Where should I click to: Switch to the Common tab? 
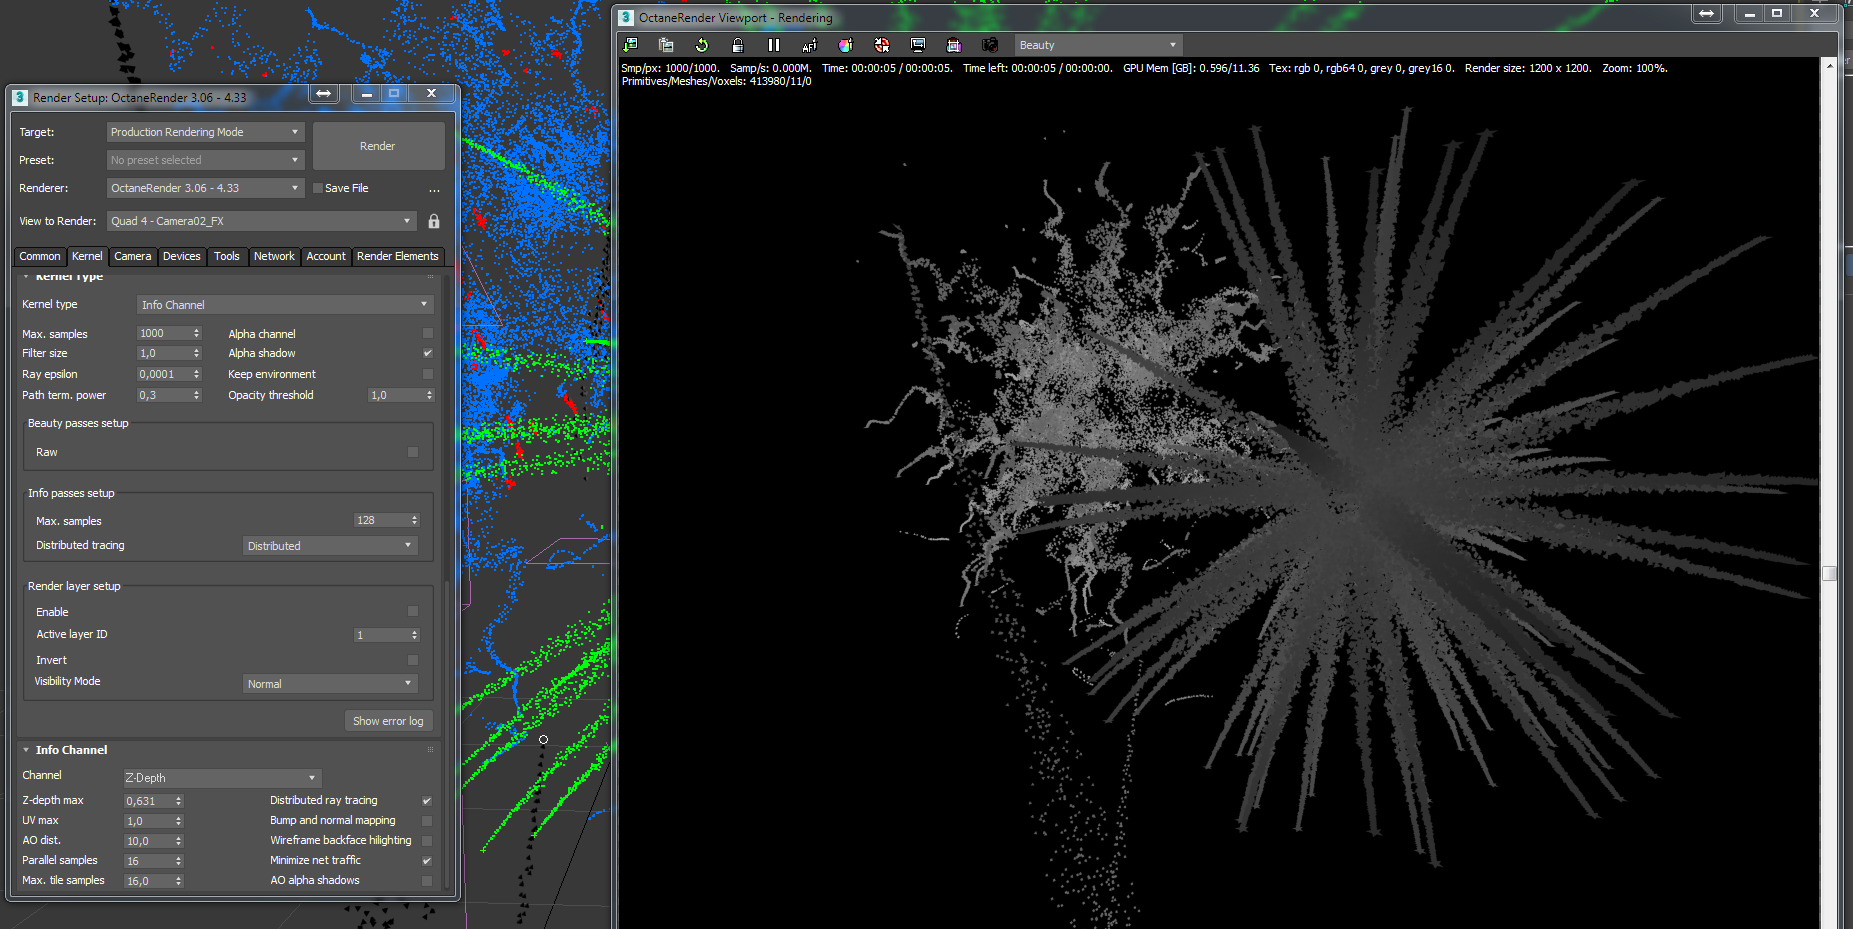(x=40, y=256)
